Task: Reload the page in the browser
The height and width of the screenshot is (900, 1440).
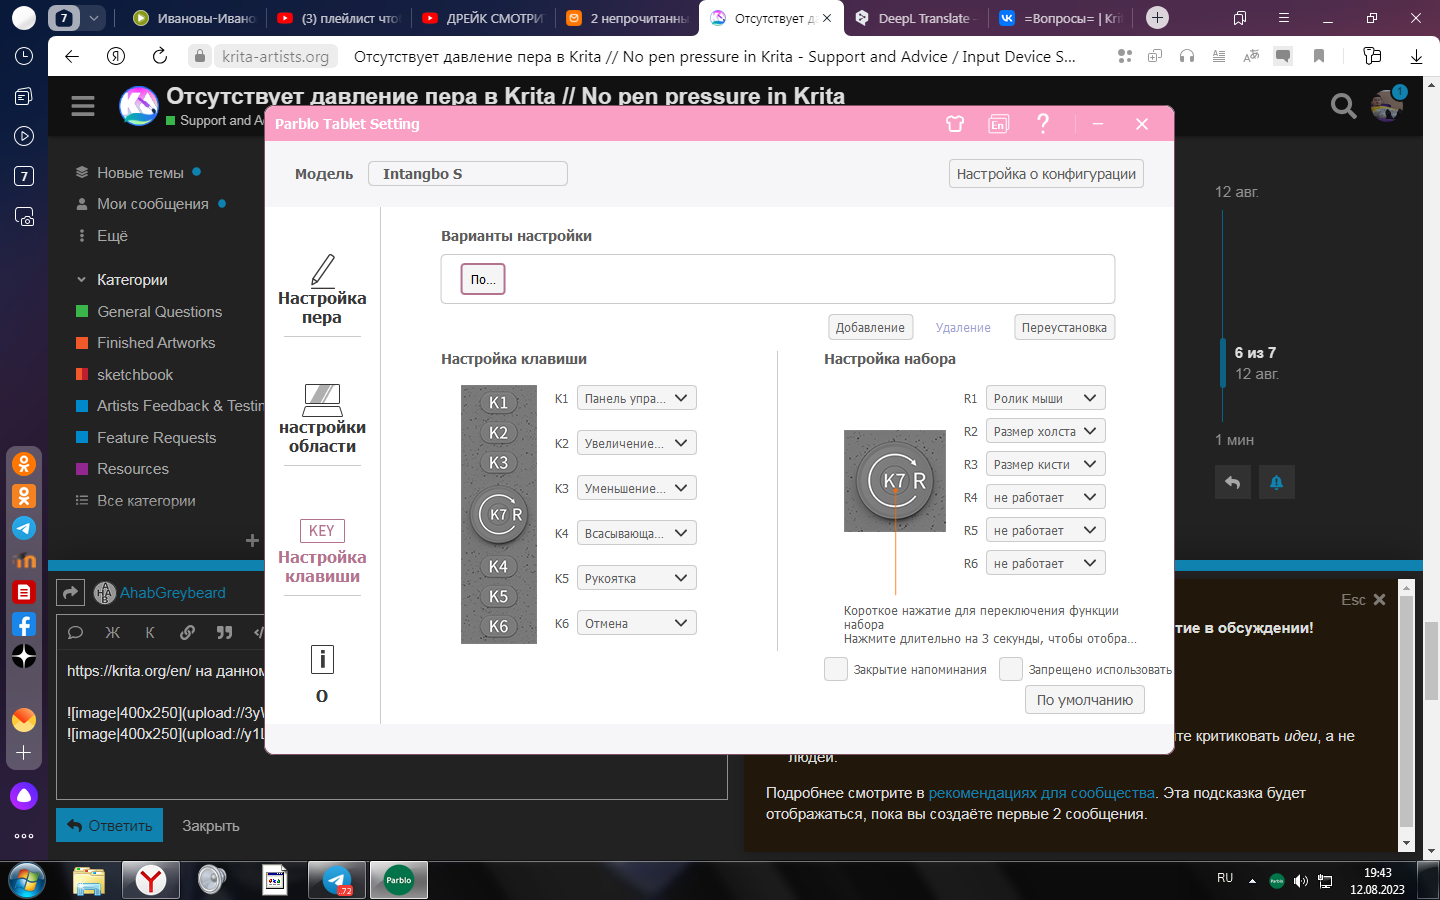Action: (160, 56)
